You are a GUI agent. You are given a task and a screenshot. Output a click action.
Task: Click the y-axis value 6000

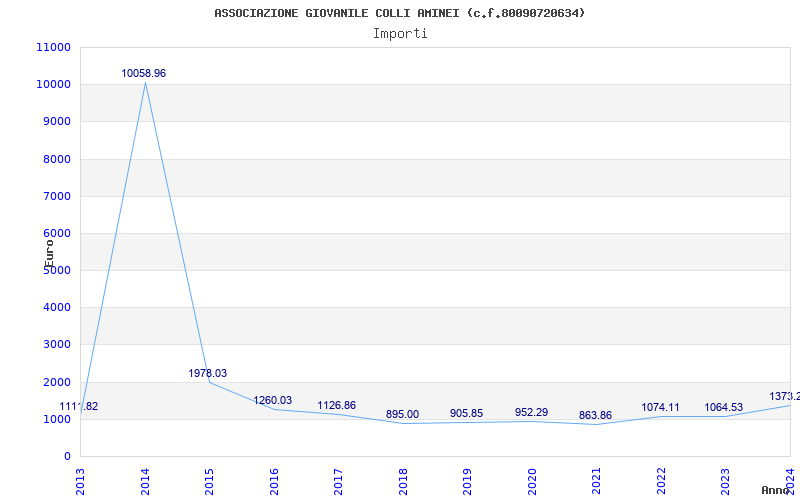click(x=57, y=234)
